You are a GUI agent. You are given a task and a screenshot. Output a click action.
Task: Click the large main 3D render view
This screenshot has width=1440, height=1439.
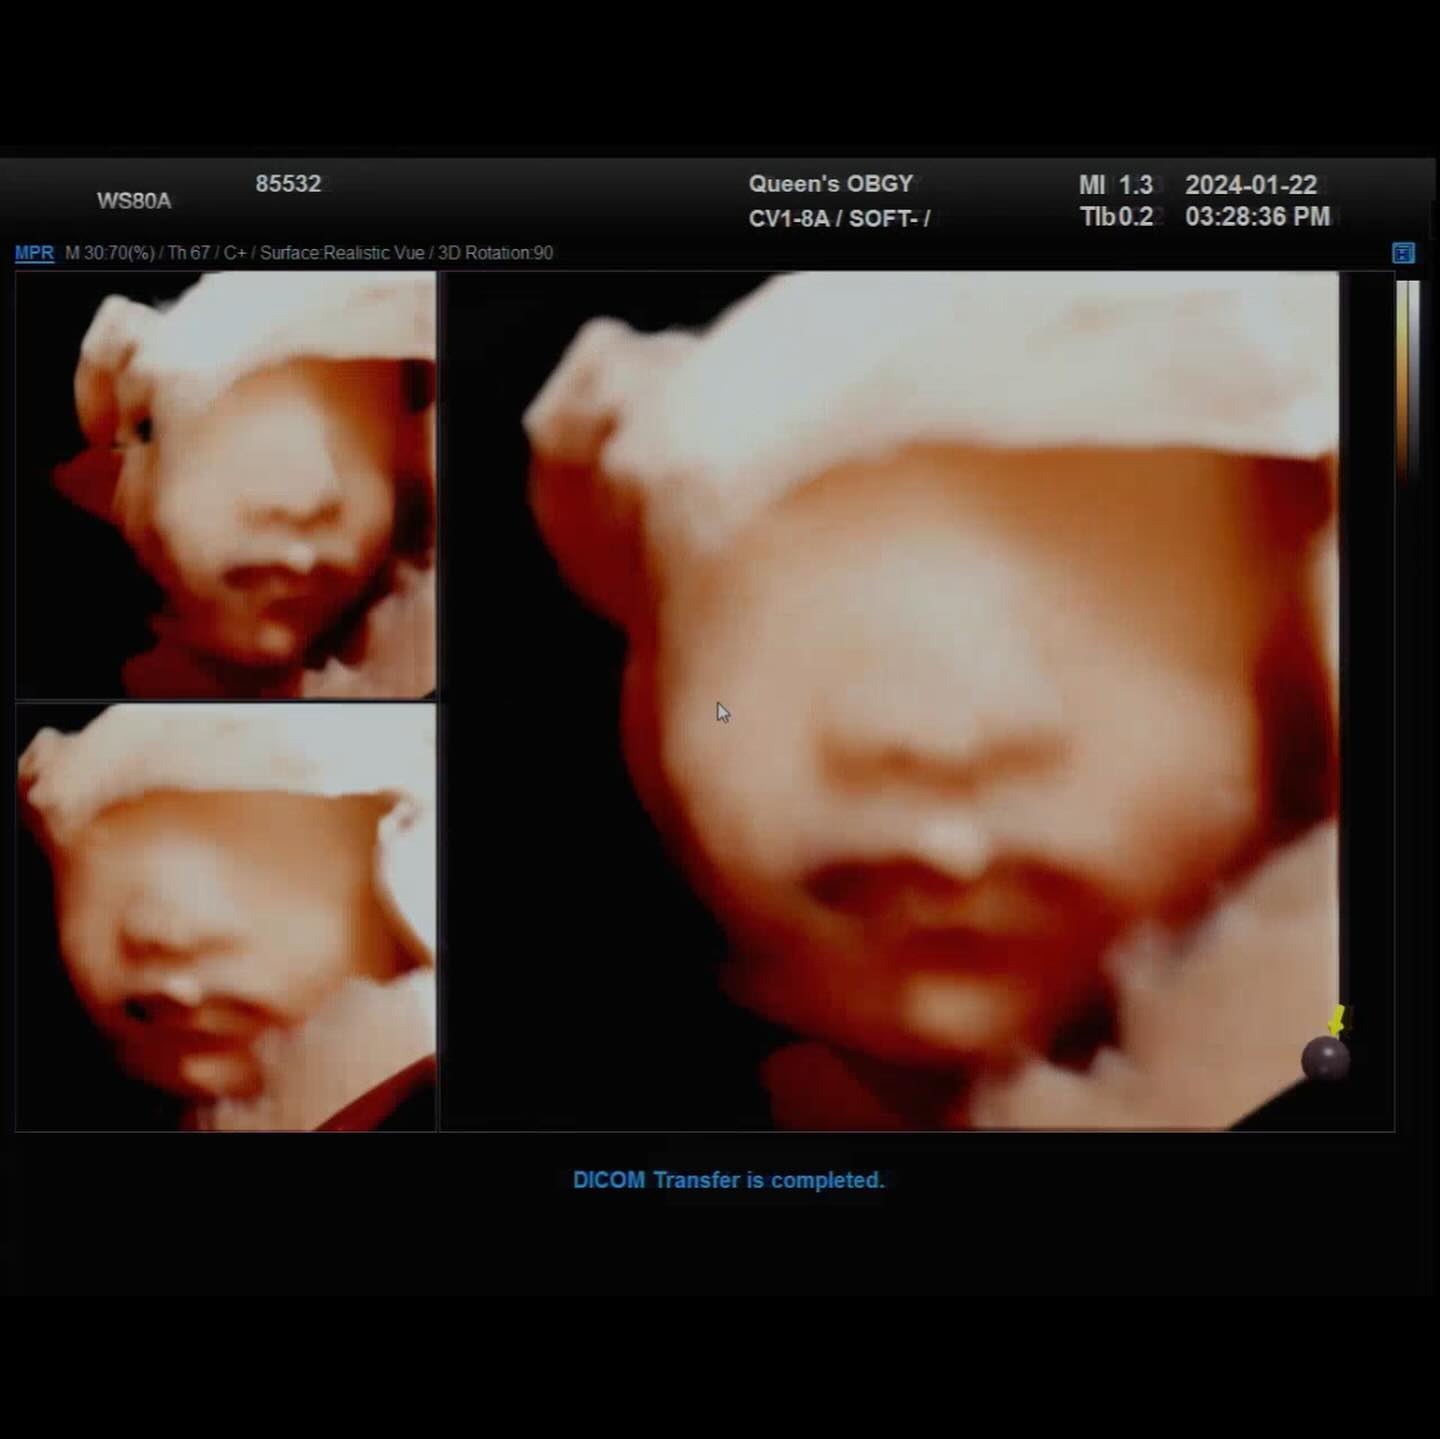point(917,701)
